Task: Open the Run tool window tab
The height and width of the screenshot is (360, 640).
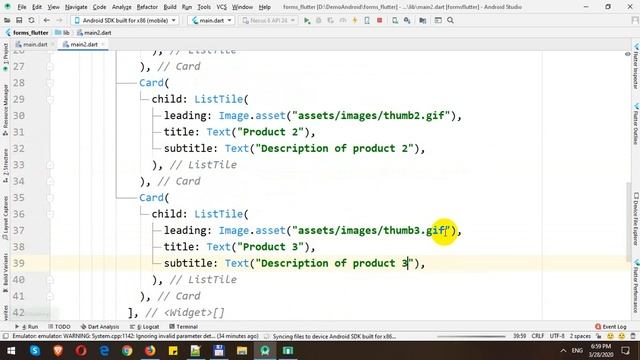Action: coord(27,327)
